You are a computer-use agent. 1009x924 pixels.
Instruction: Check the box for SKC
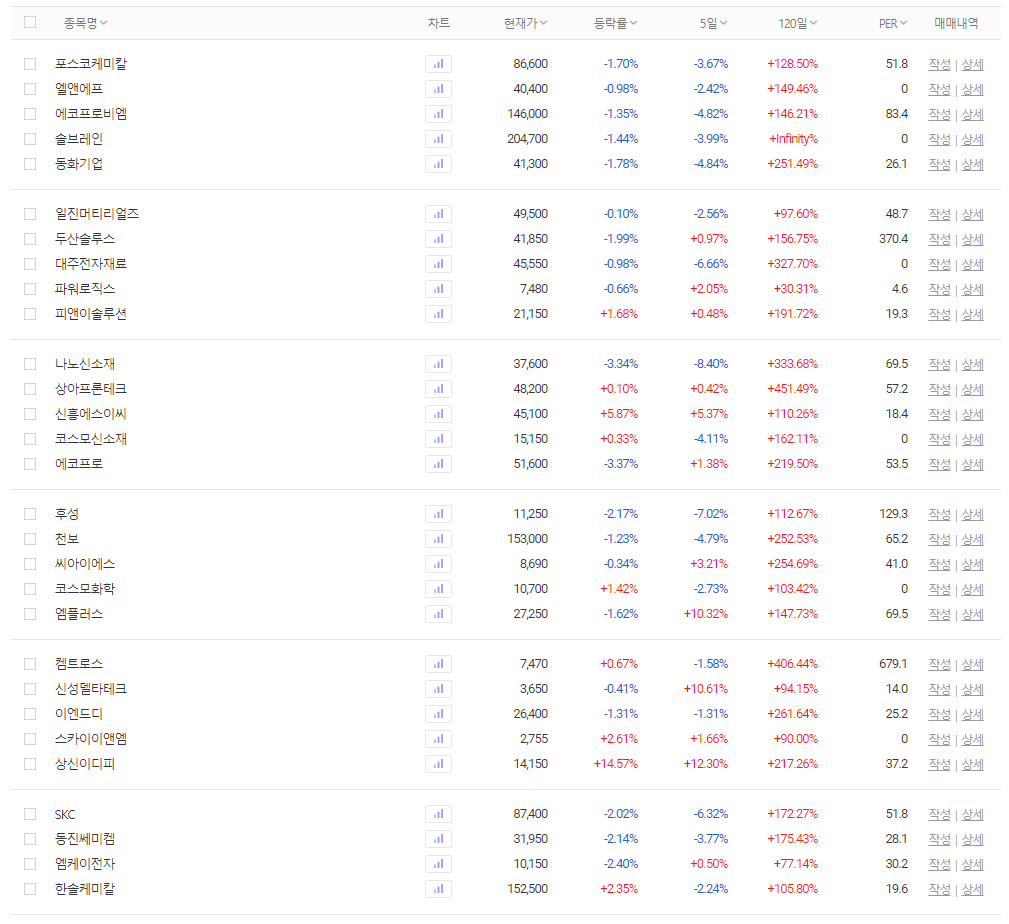[30, 814]
